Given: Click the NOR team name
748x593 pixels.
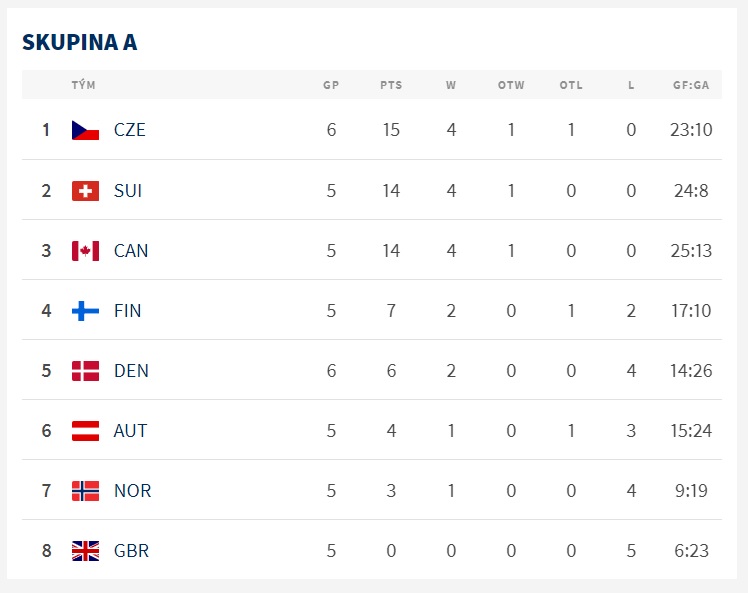Looking at the screenshot, I should coord(133,491).
